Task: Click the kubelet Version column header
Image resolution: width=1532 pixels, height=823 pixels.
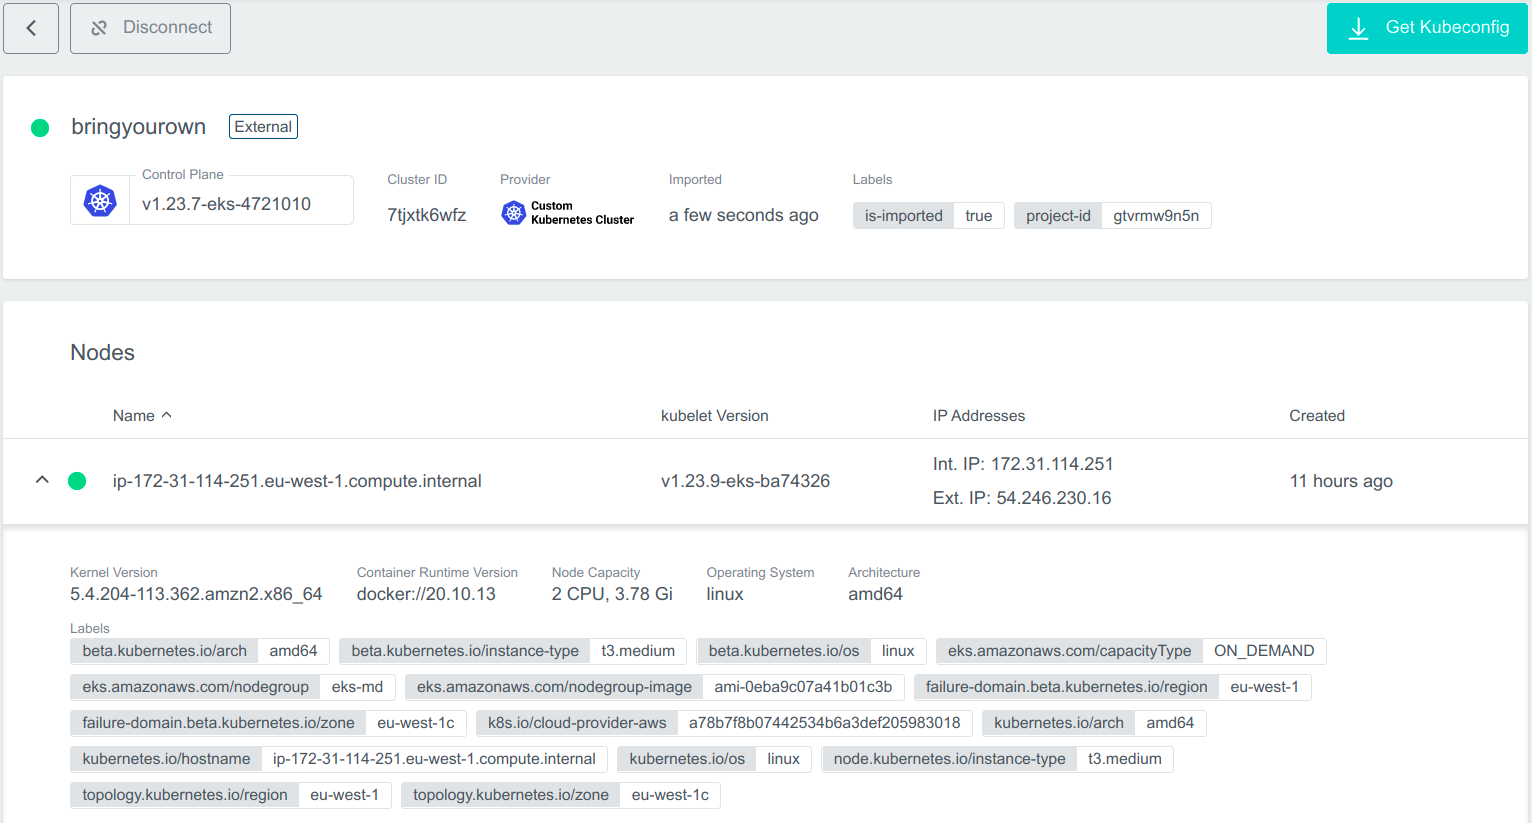Action: tap(714, 416)
